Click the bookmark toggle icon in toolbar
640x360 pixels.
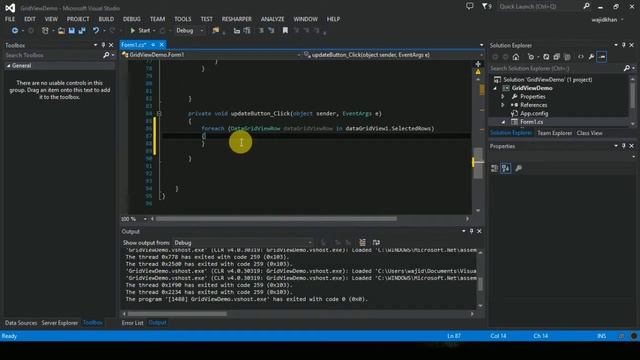tap(285, 31)
